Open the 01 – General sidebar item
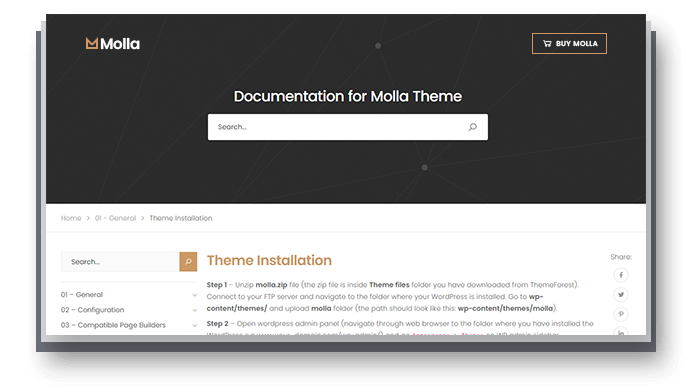 (x=82, y=294)
